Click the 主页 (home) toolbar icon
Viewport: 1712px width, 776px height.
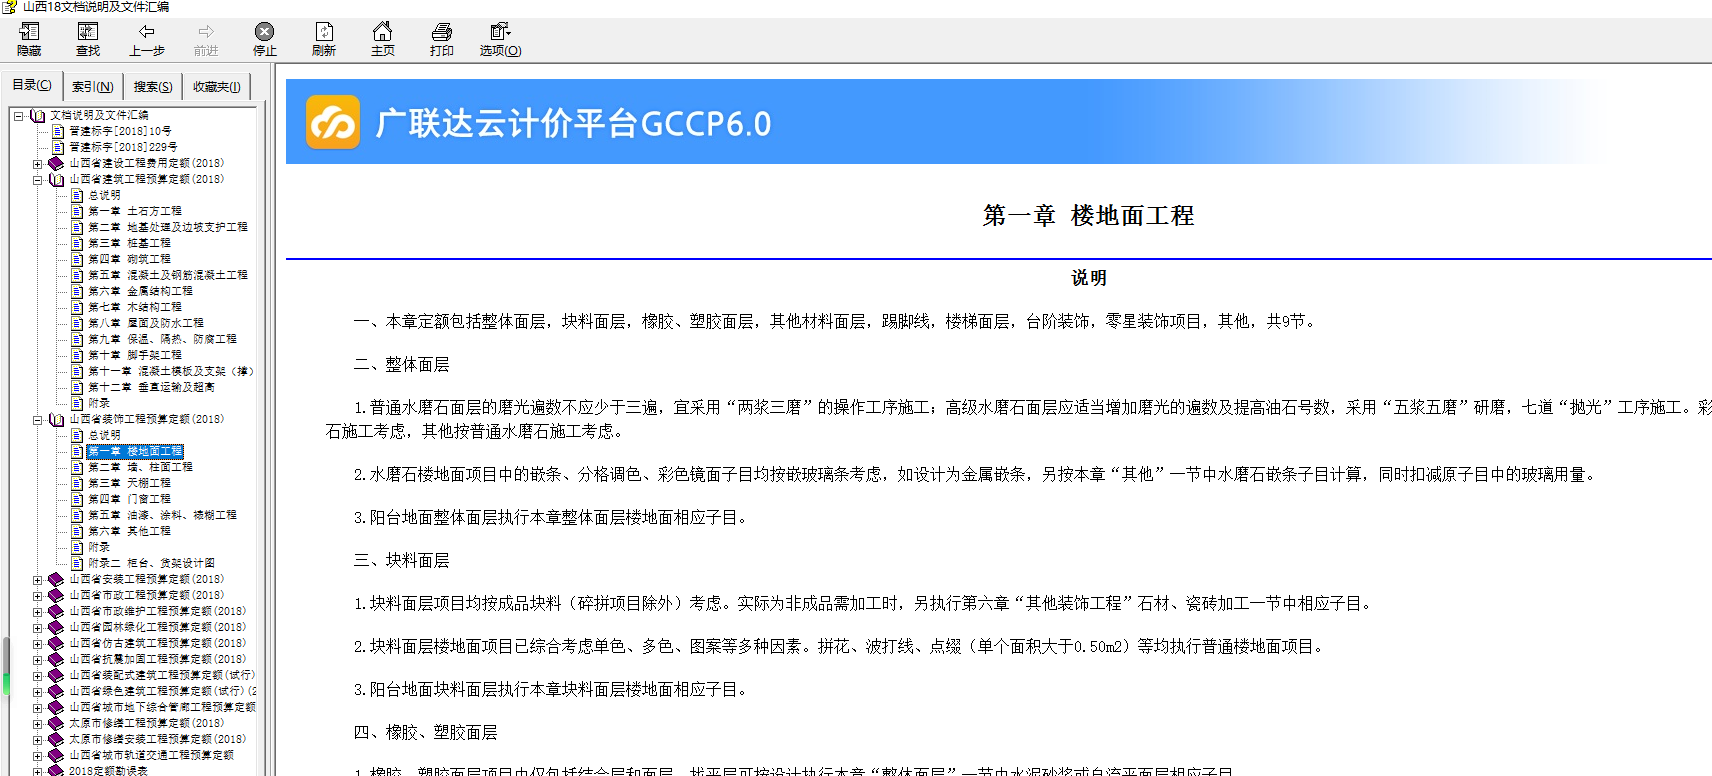(382, 32)
